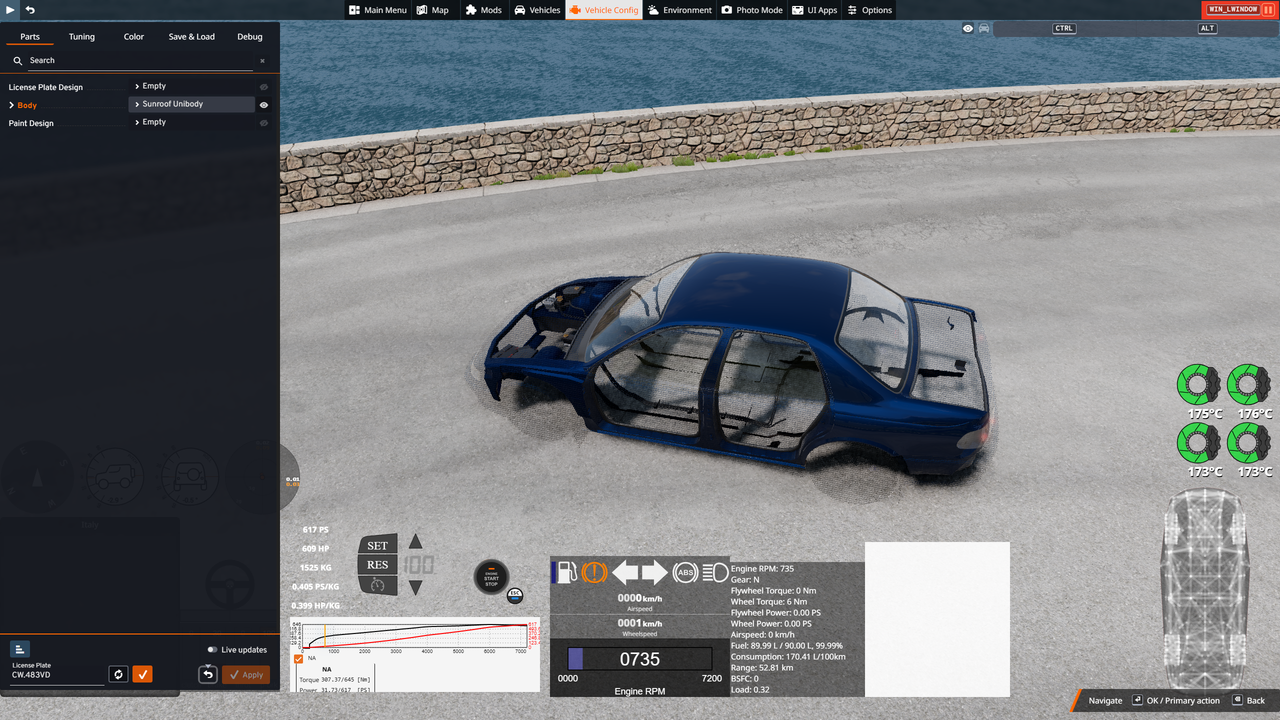Open the Paint Design Empty dropdown
The height and width of the screenshot is (720, 1280).
(192, 122)
